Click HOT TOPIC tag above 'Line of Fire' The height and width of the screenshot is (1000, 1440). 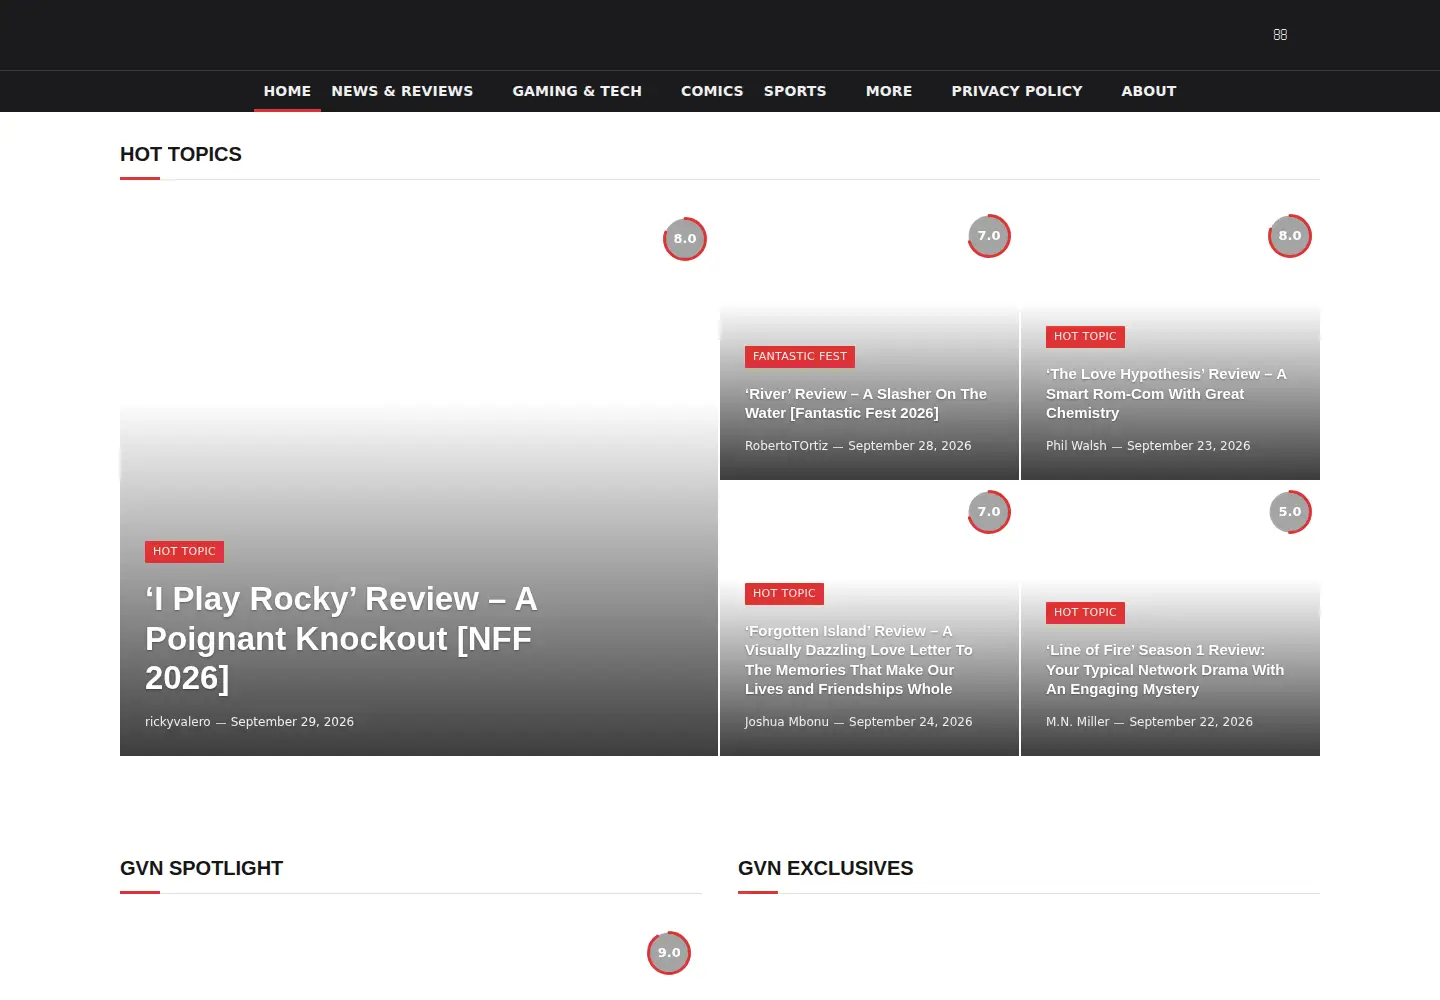click(x=1085, y=613)
